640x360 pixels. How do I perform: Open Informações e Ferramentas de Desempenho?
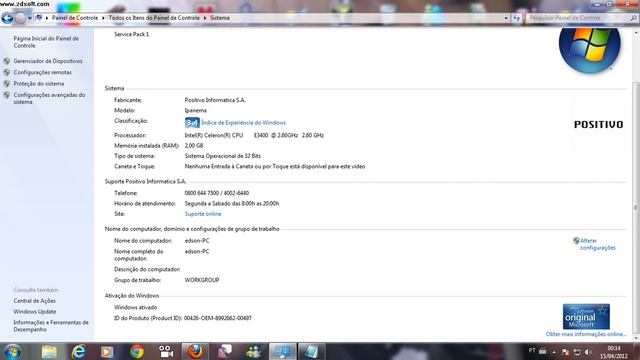51,326
